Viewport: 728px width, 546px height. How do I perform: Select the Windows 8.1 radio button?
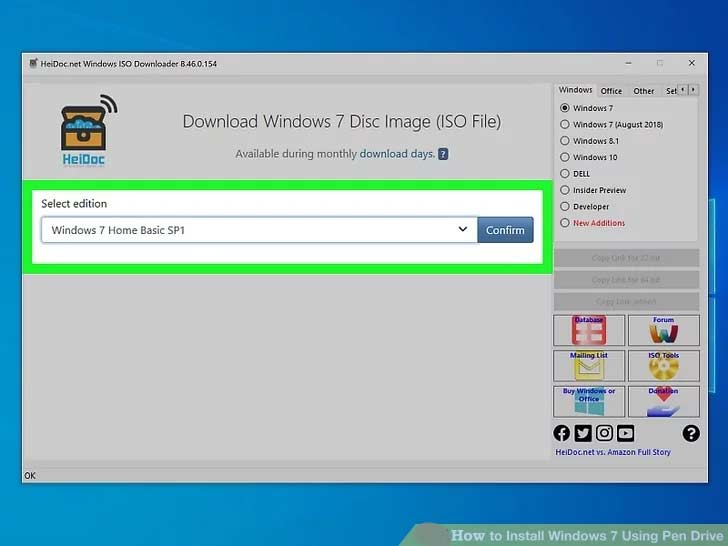565,141
